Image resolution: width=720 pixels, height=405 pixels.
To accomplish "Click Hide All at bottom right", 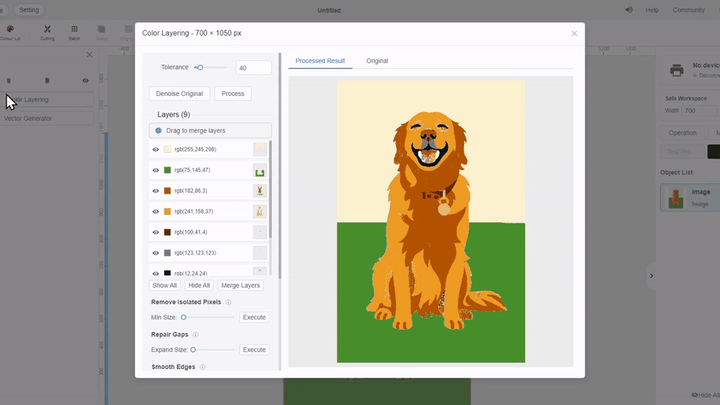I will click(705, 395).
